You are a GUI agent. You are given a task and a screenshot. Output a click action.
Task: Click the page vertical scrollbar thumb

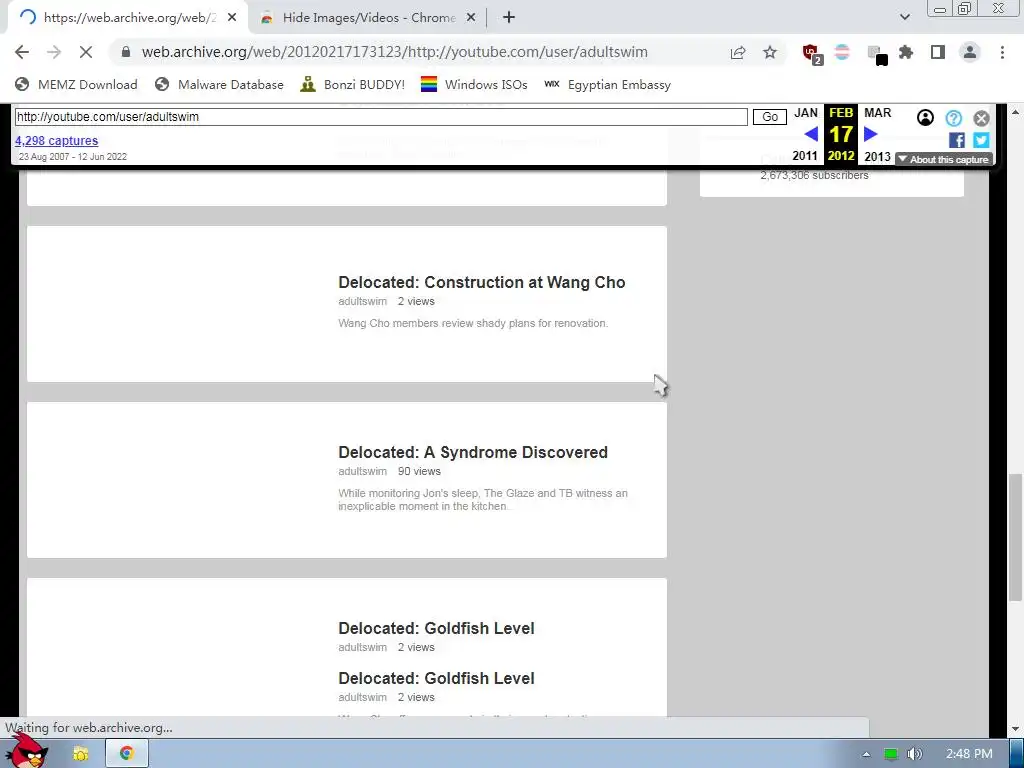pyautogui.click(x=1016, y=537)
